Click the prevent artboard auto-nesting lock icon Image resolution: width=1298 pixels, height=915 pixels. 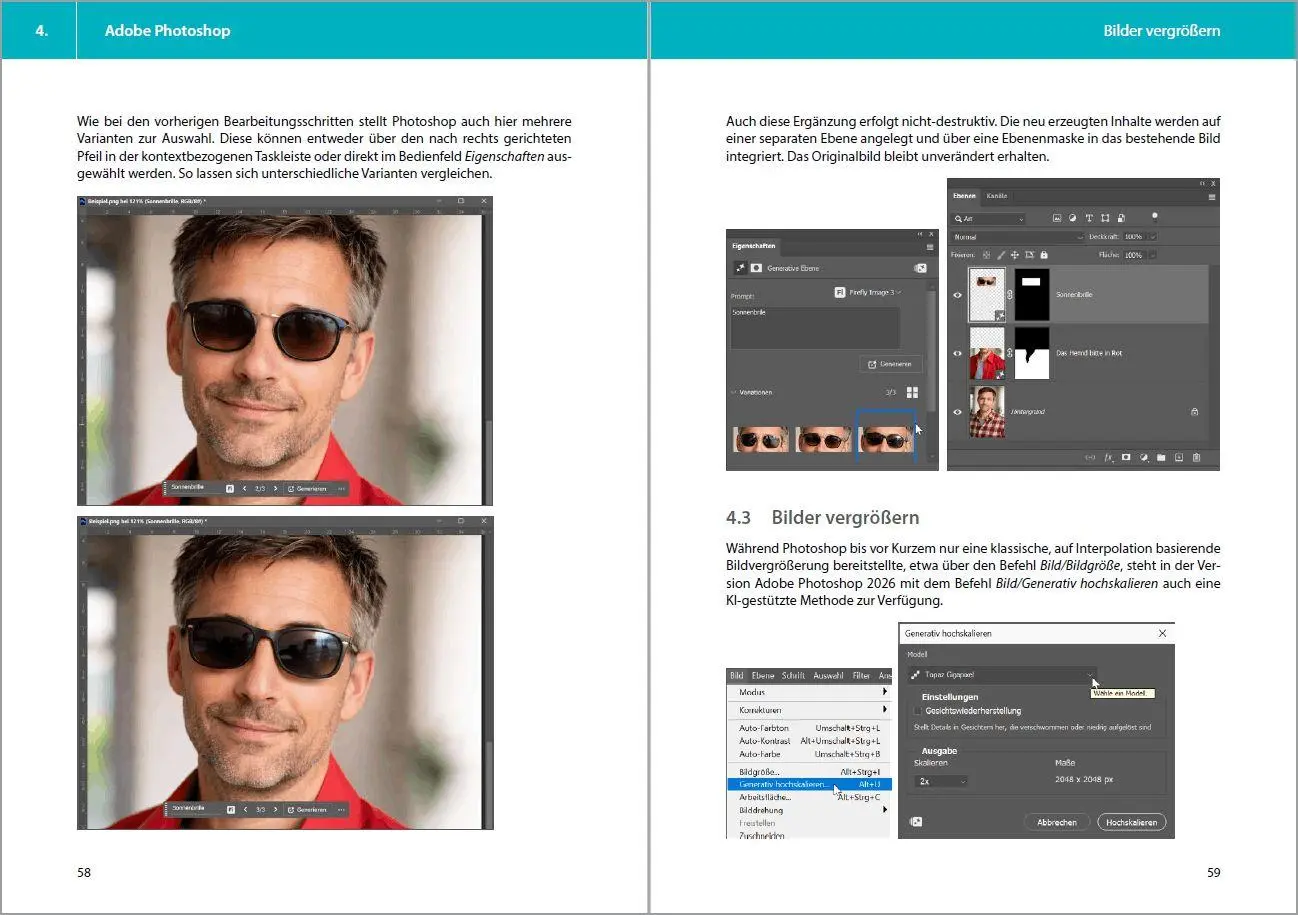click(1029, 255)
